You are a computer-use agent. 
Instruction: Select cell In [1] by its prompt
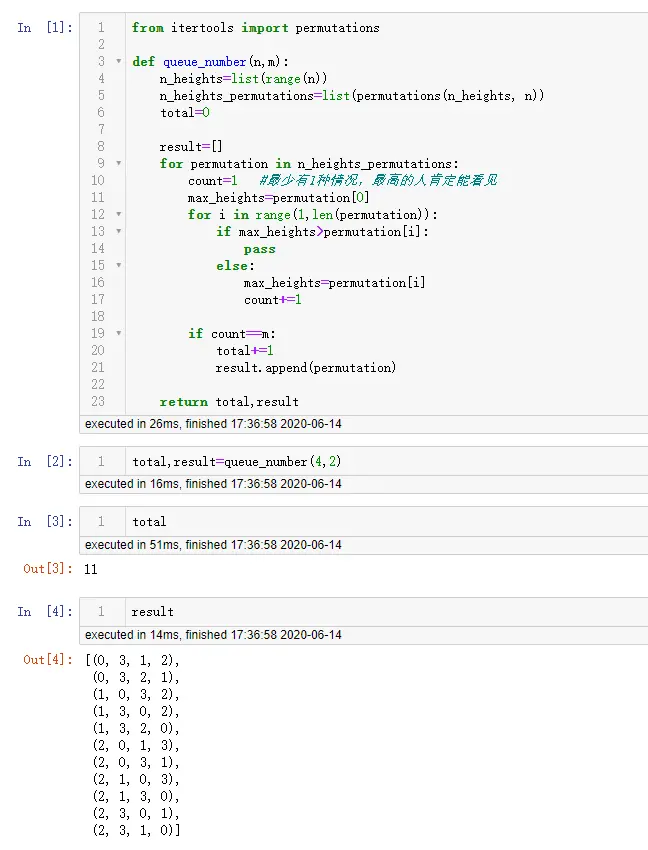[x=45, y=28]
